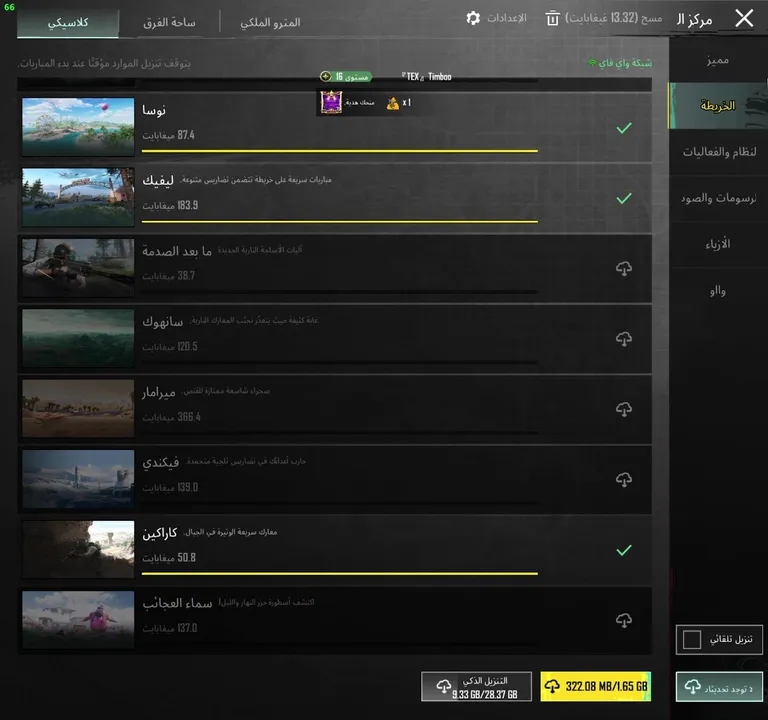Screen dimensions: 768x720
Task: Click the التنزيل الذكي smart download button
Action: [477, 687]
